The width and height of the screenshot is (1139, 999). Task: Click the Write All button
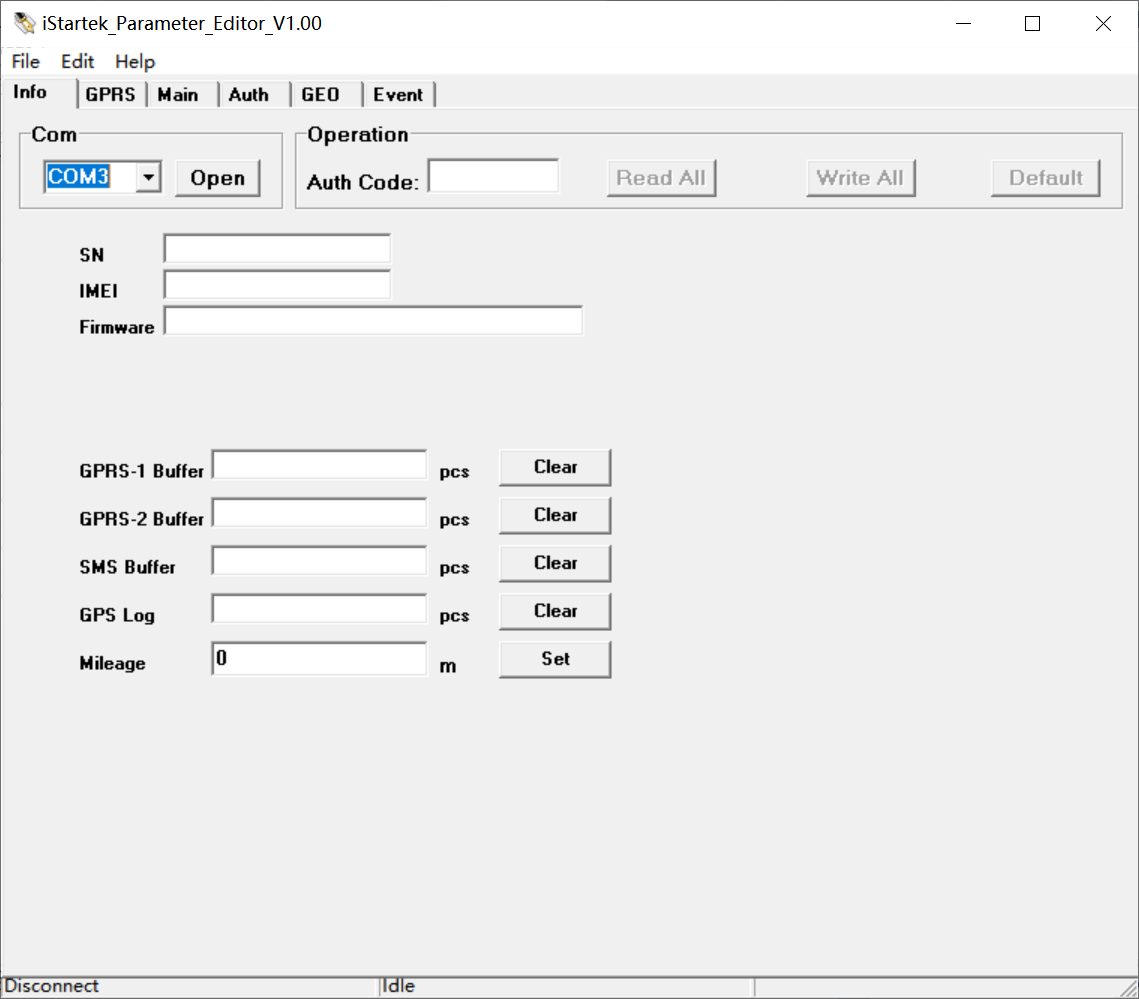[861, 177]
